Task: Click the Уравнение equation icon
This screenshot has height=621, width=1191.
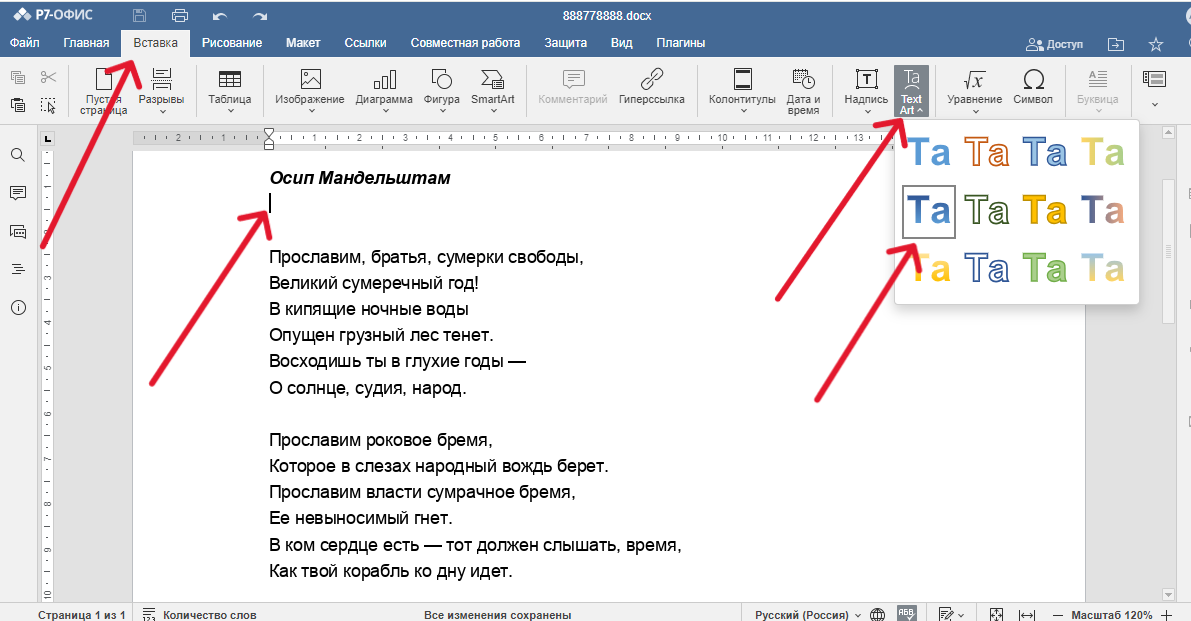Action: (x=974, y=81)
